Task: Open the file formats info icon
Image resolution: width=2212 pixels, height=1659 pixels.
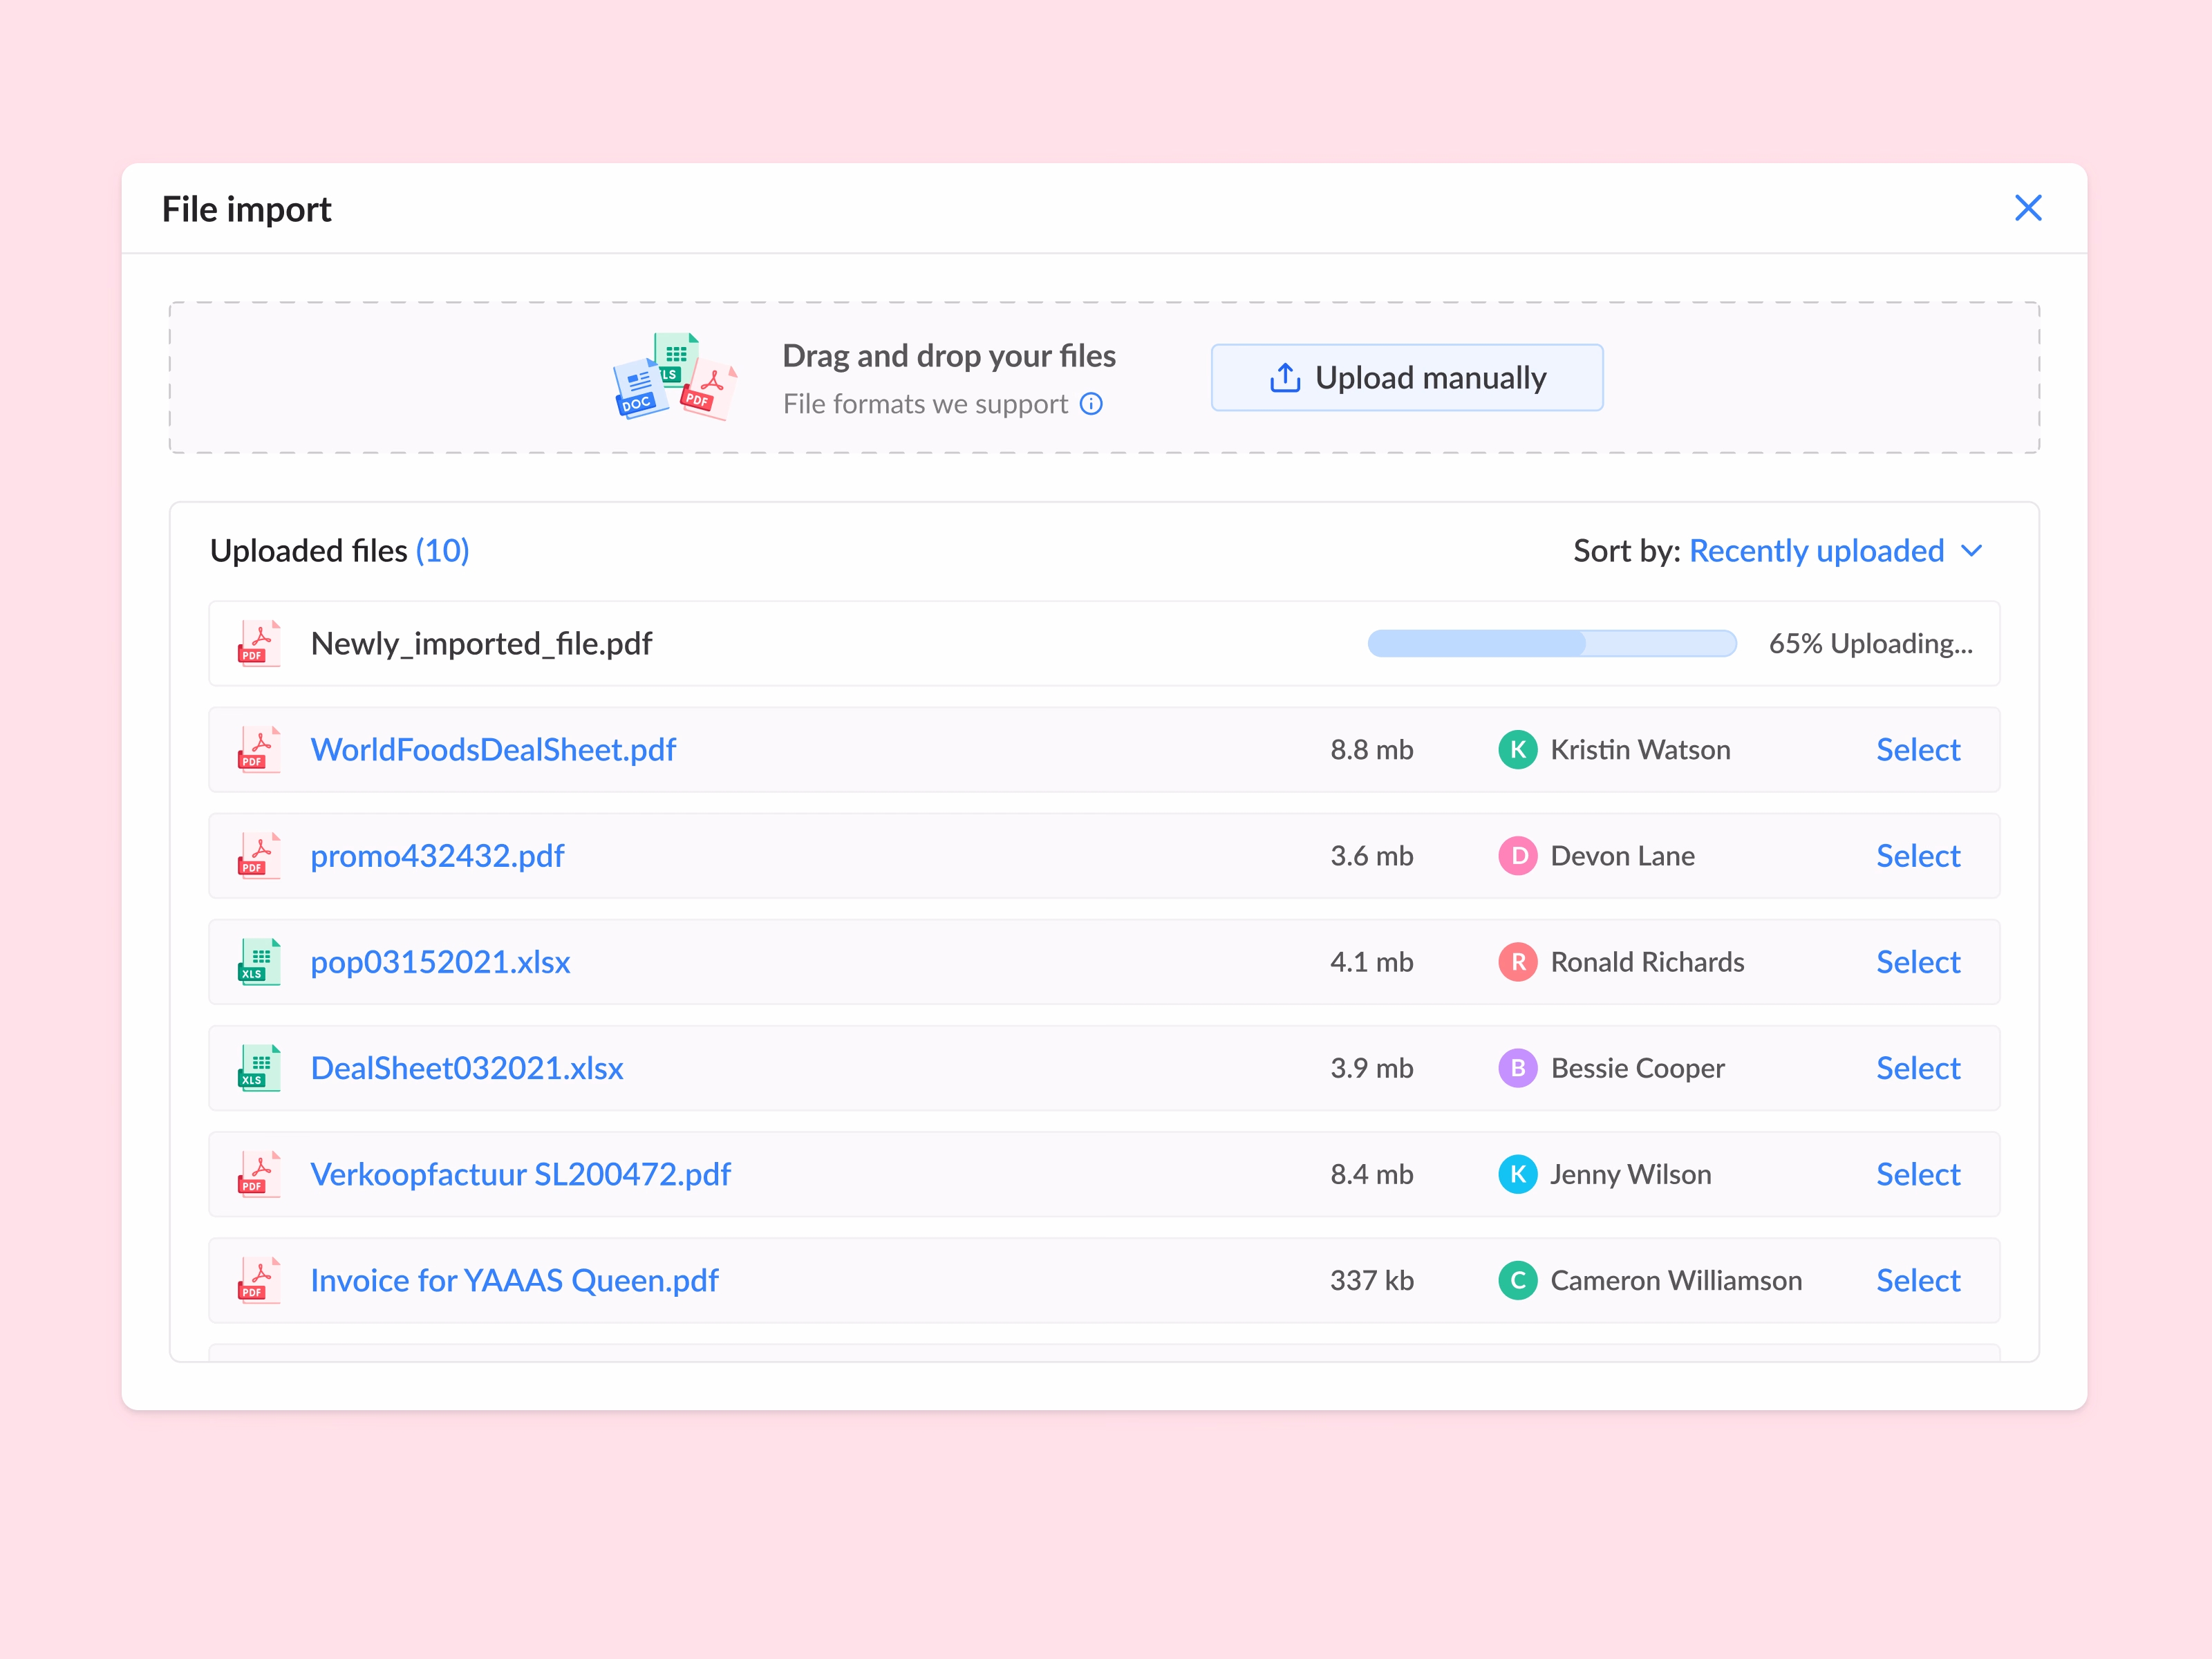Action: point(1091,404)
